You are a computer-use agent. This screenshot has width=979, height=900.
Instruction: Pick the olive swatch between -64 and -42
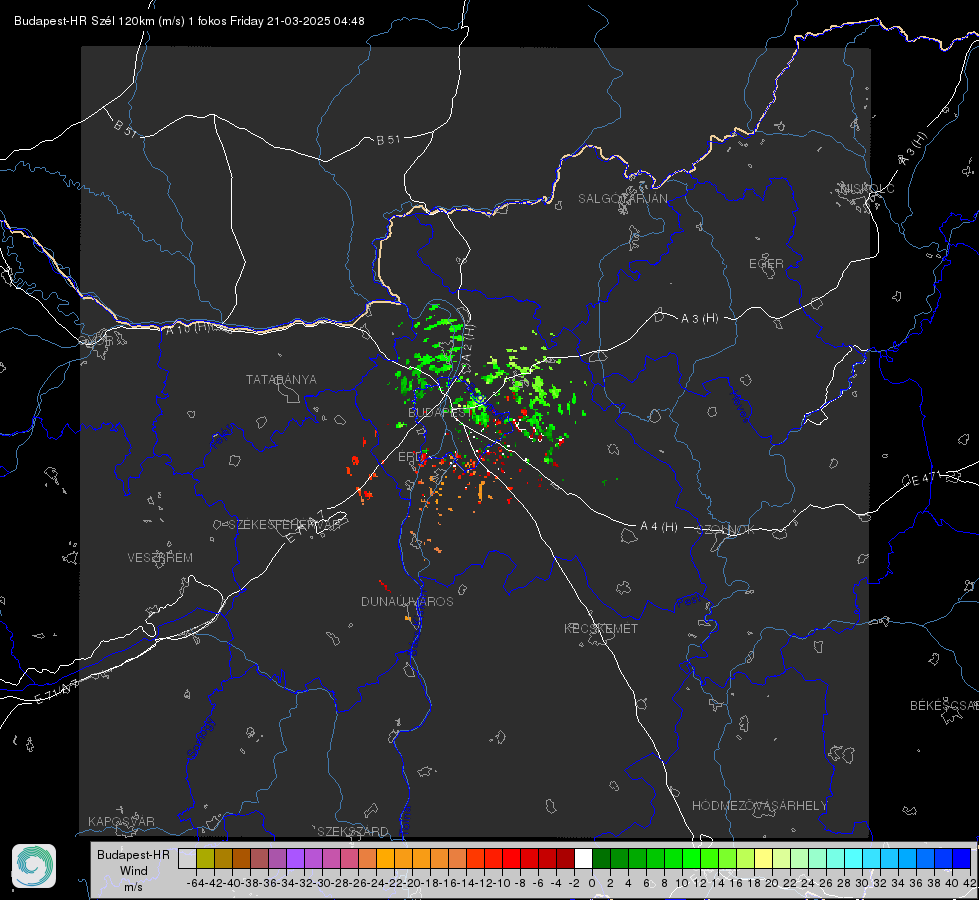205,858
